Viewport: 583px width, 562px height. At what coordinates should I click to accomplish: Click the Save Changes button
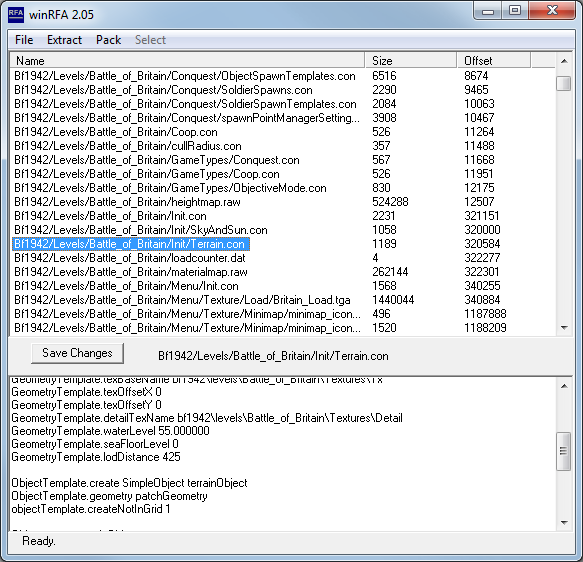(77, 353)
